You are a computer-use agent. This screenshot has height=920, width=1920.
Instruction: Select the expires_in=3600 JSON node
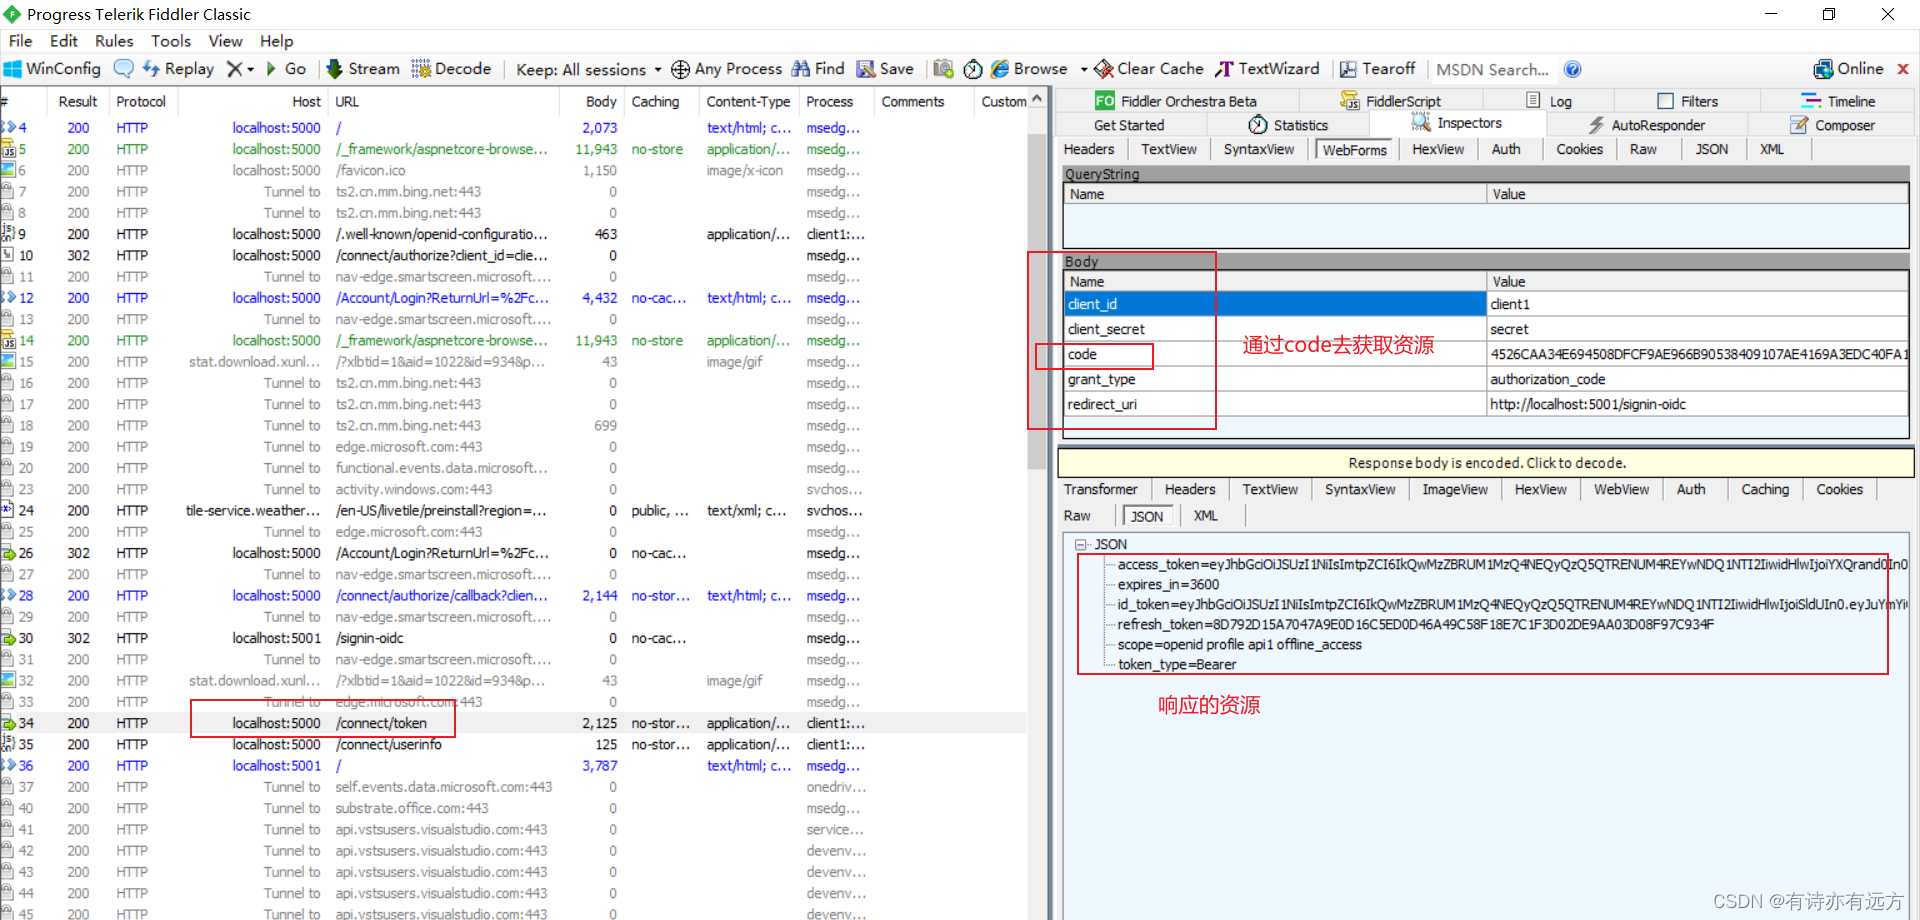click(1168, 584)
